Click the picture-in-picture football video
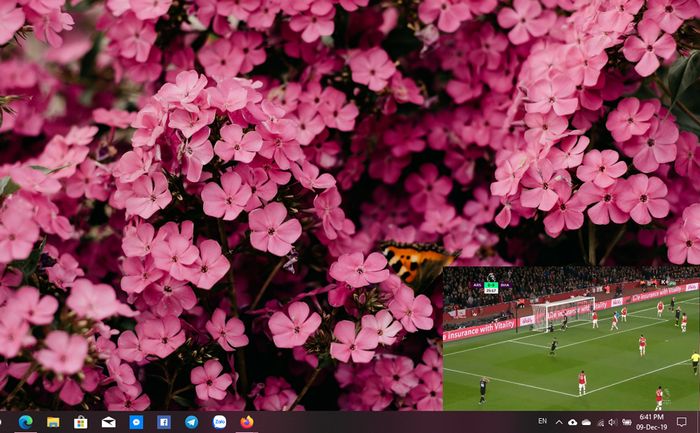 [571, 338]
